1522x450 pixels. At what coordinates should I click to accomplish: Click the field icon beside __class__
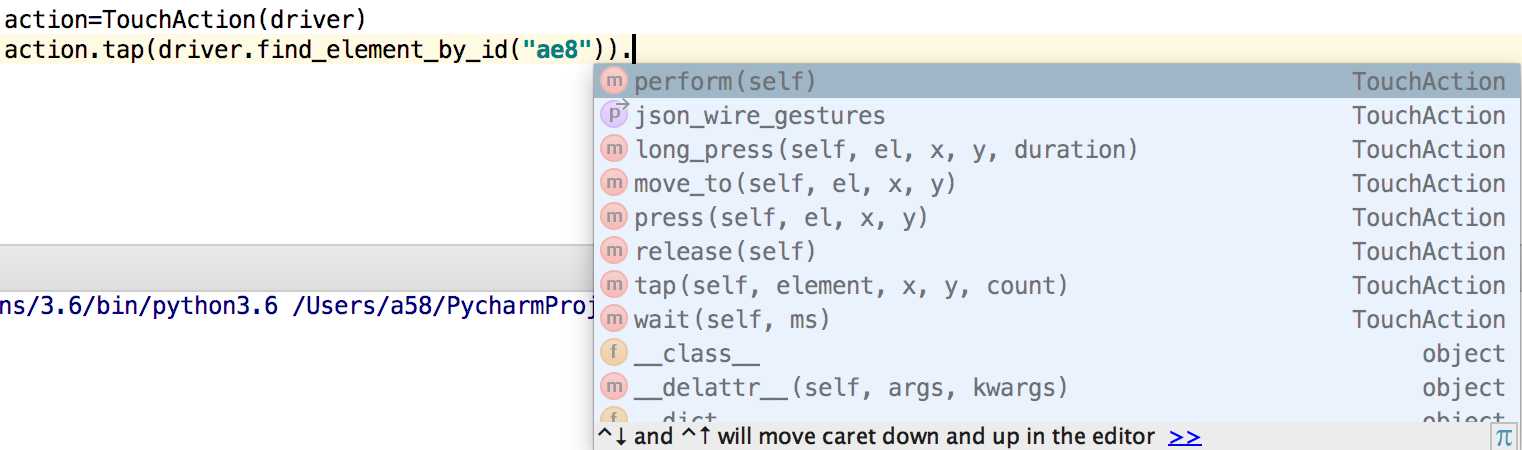tap(613, 354)
